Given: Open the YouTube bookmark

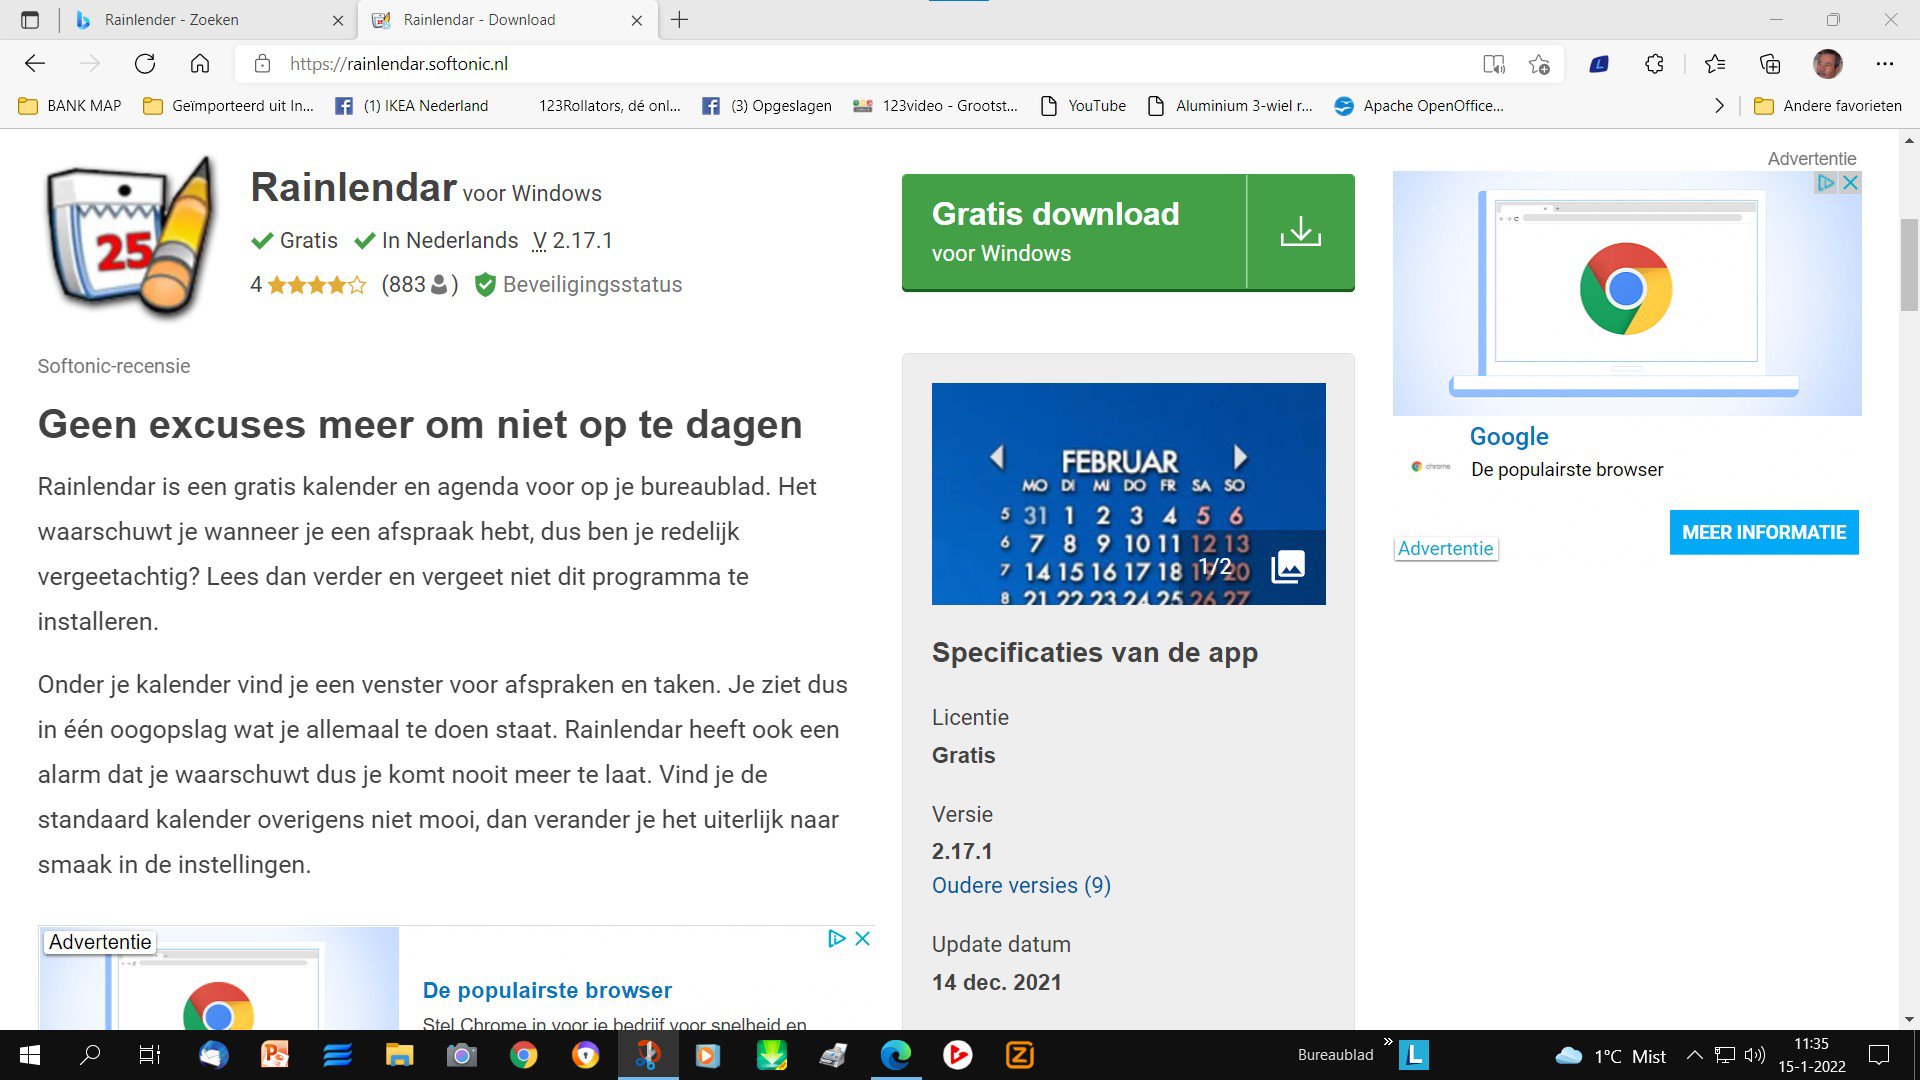Looking at the screenshot, I should [x=1084, y=106].
